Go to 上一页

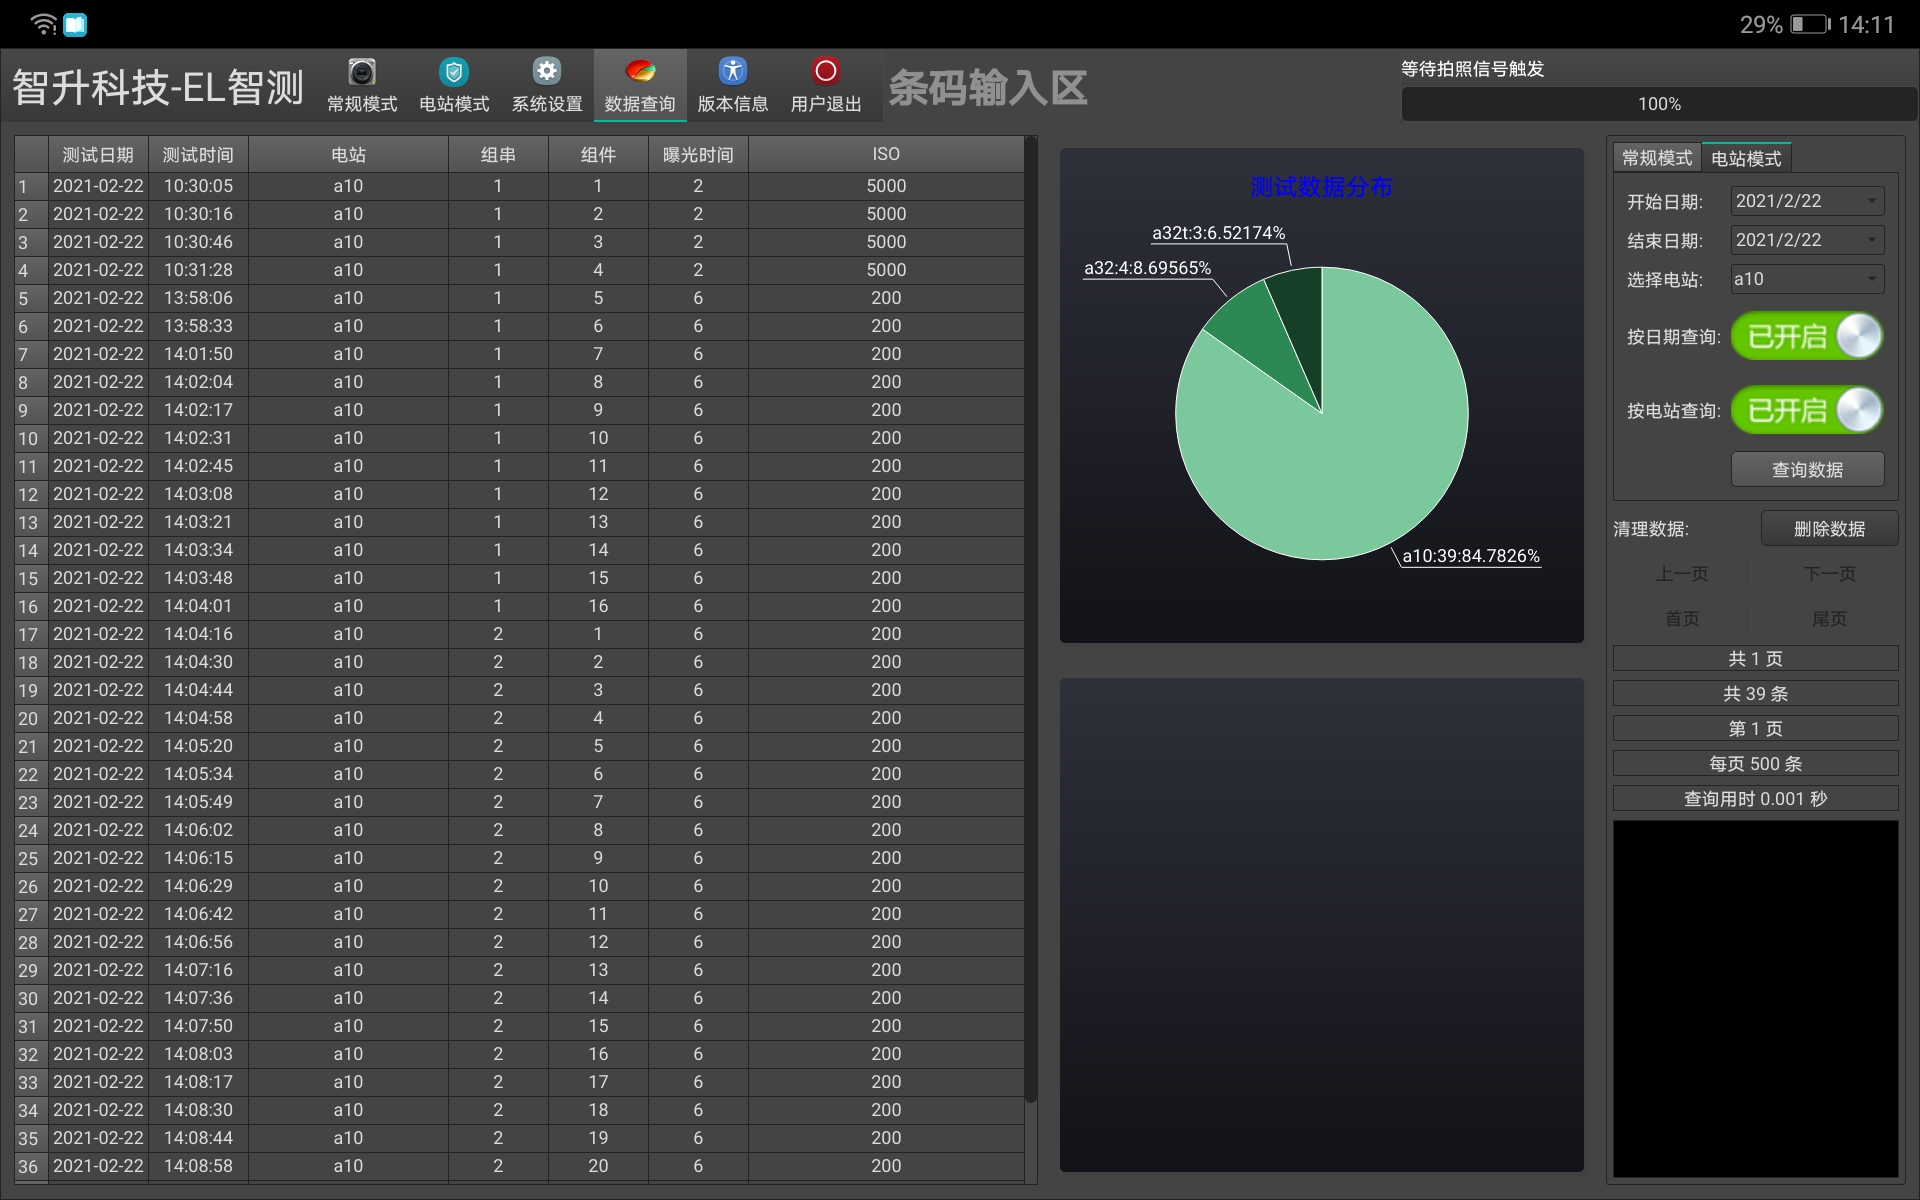1682,574
